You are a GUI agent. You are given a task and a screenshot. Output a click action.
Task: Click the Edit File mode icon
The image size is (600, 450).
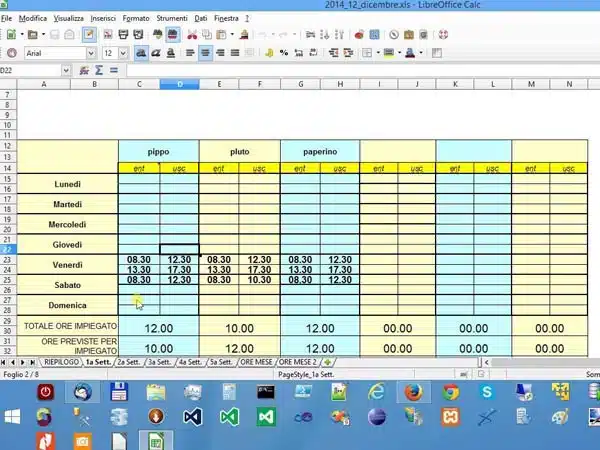89,34
